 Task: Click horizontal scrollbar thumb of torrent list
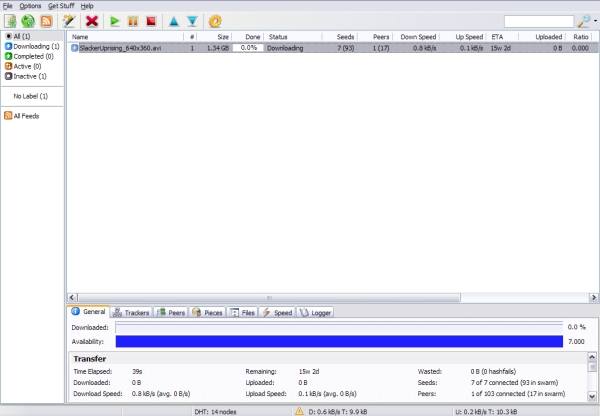(269, 297)
